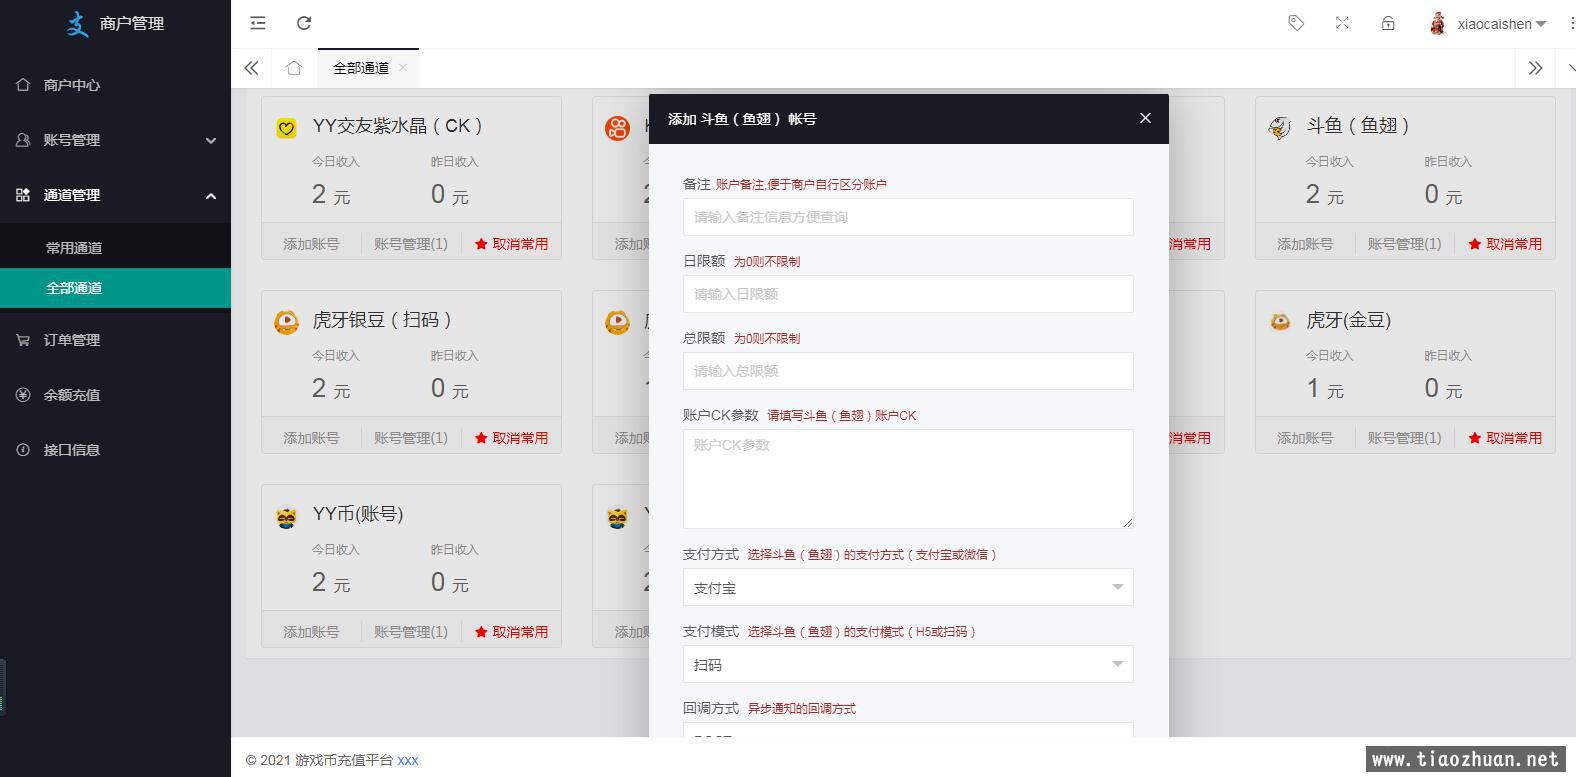Collapse the sidebar with the menu fold icon
Image resolution: width=1576 pixels, height=777 pixels.
coord(258,23)
